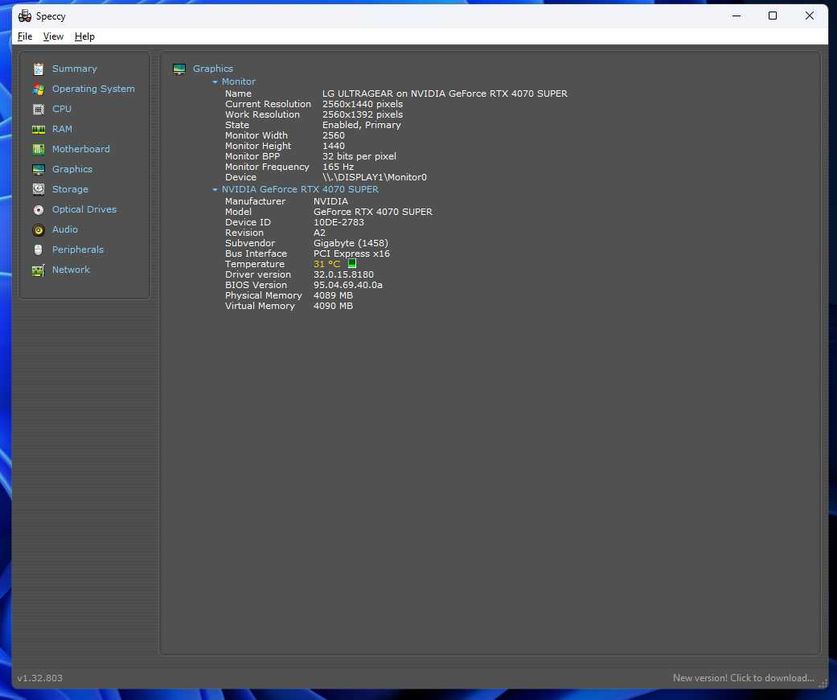The height and width of the screenshot is (700, 837).
Task: Collapse the NVIDIA GeForce RTX 4070 SUPER arrow
Action: [x=215, y=190]
